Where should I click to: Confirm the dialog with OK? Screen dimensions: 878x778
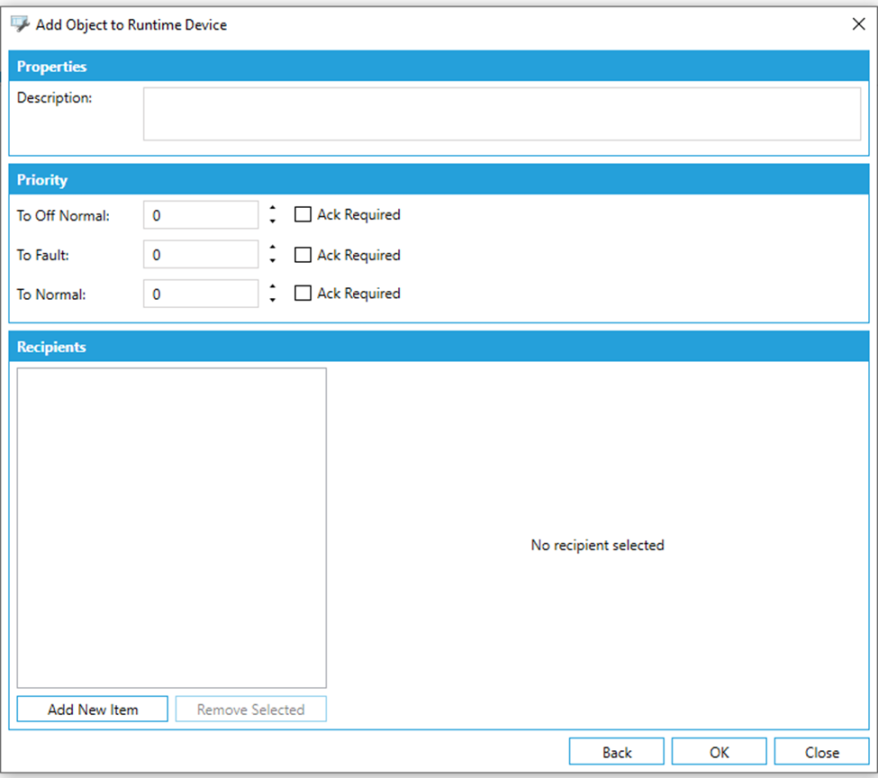click(x=719, y=752)
